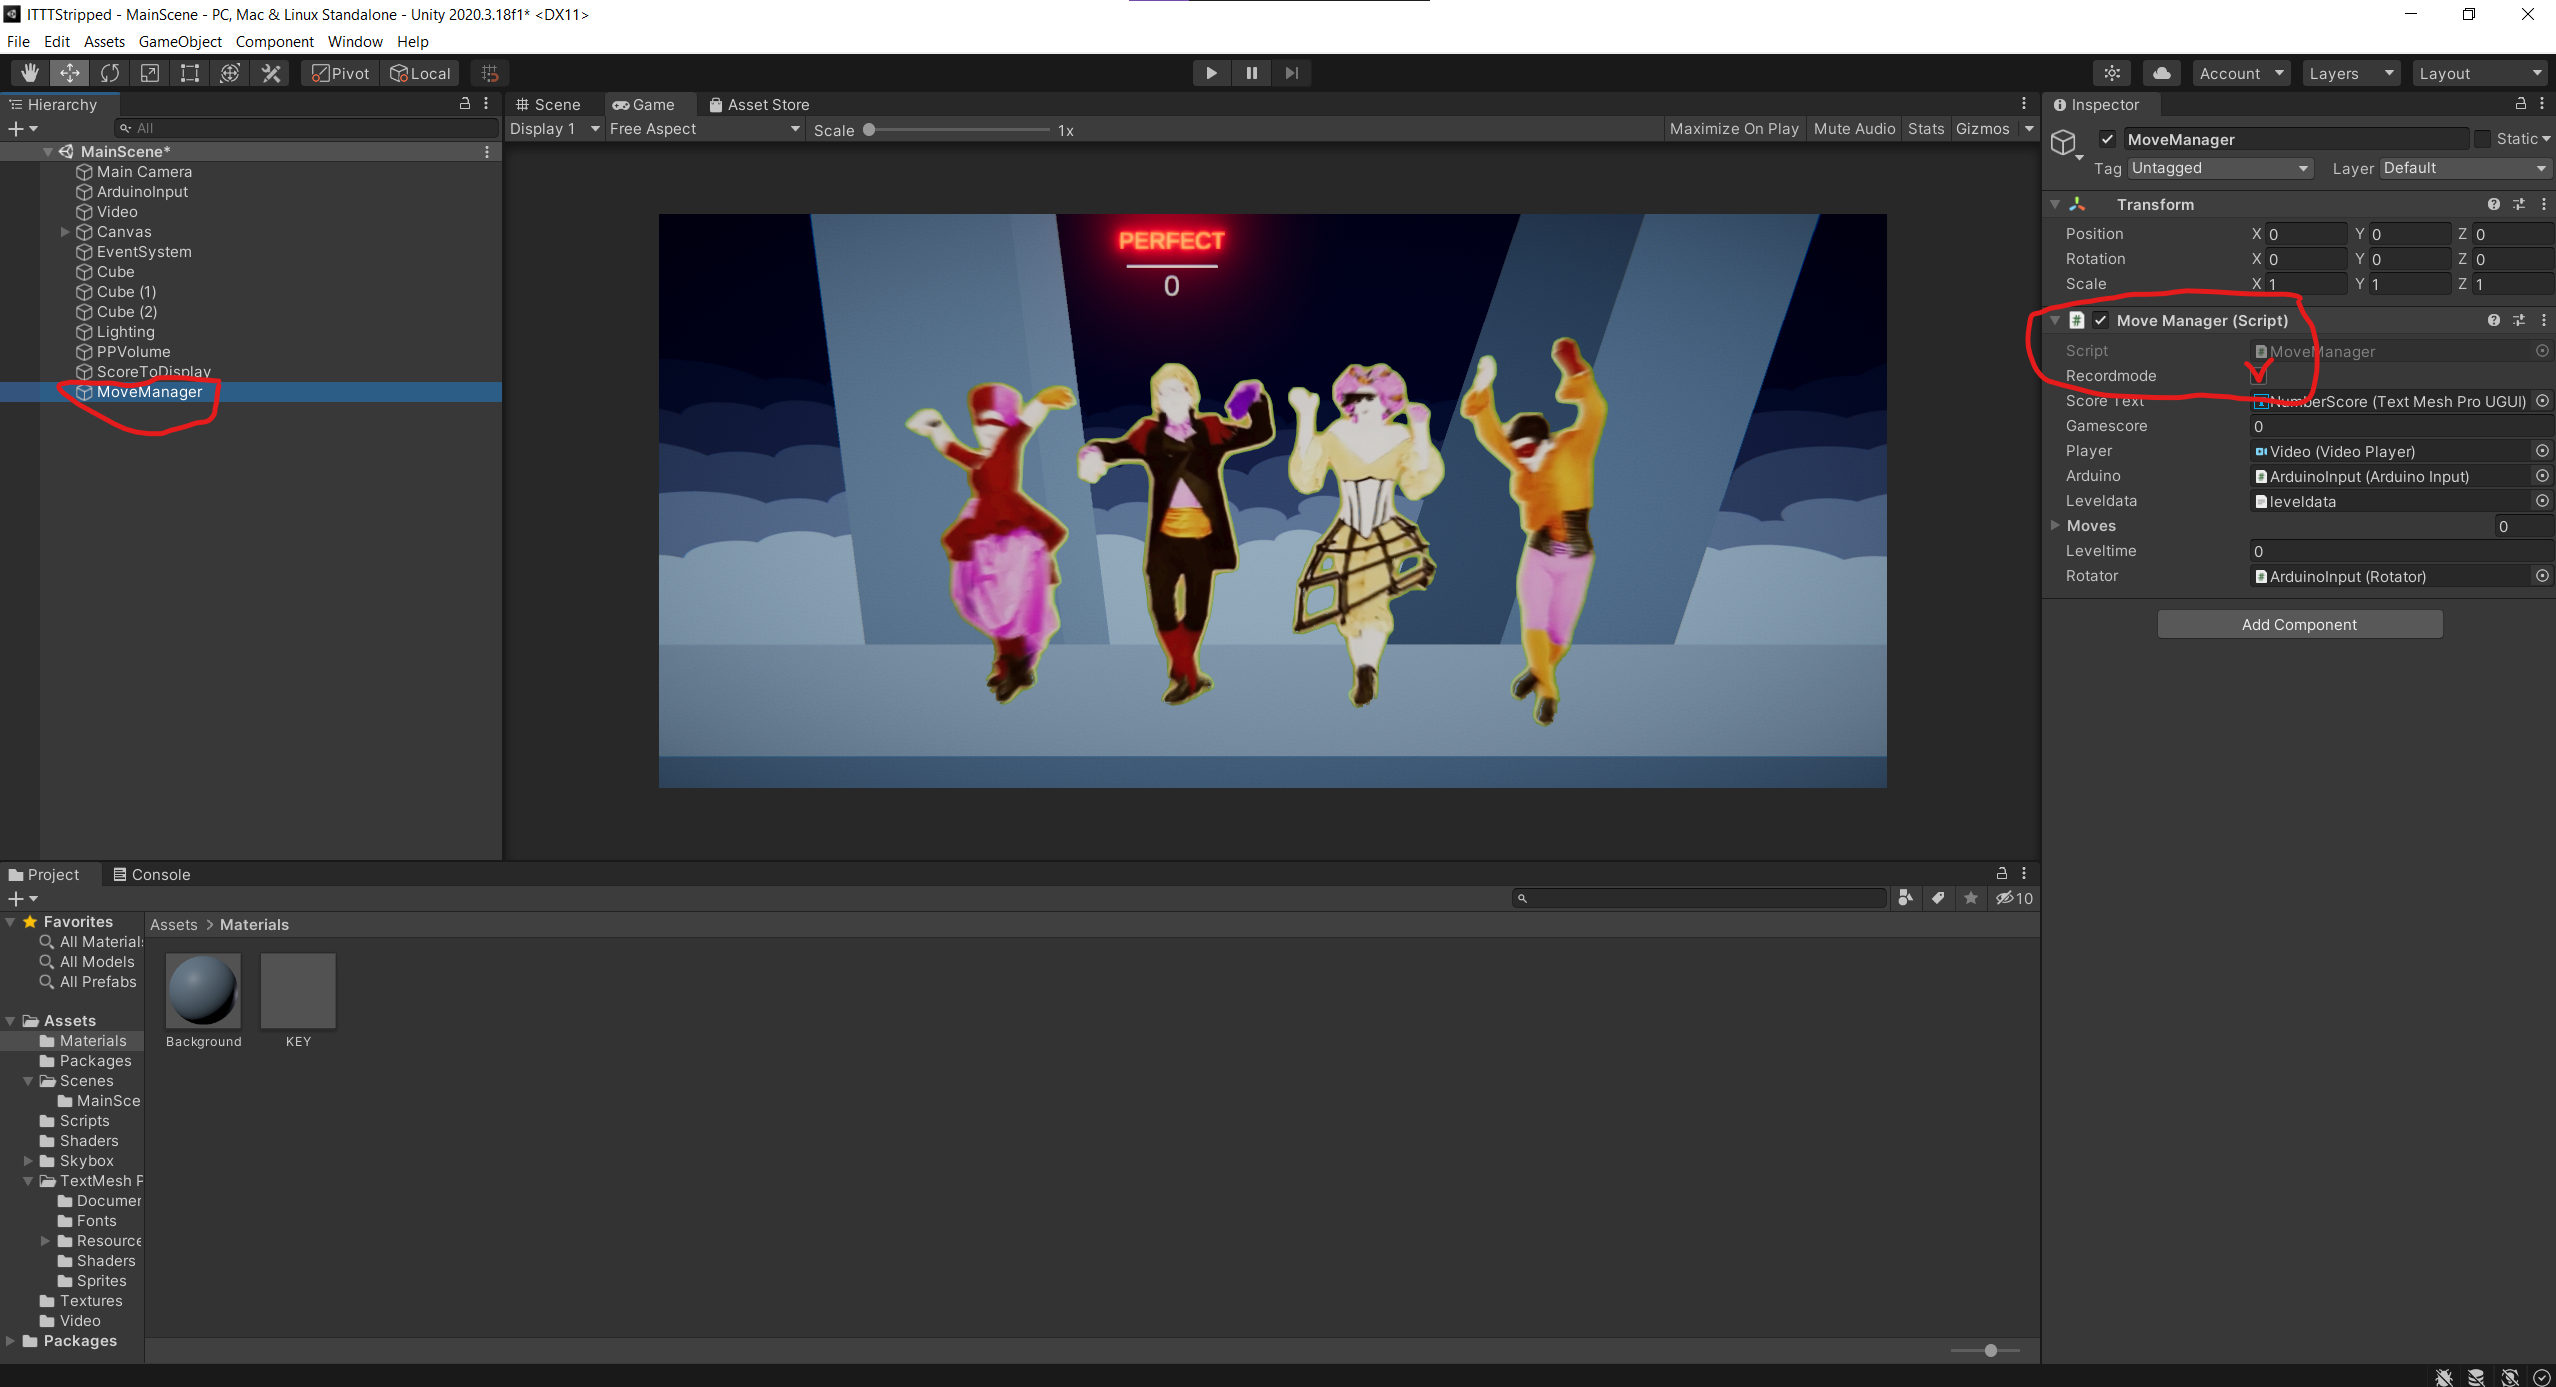
Task: Click the Pause button
Action: [1251, 73]
